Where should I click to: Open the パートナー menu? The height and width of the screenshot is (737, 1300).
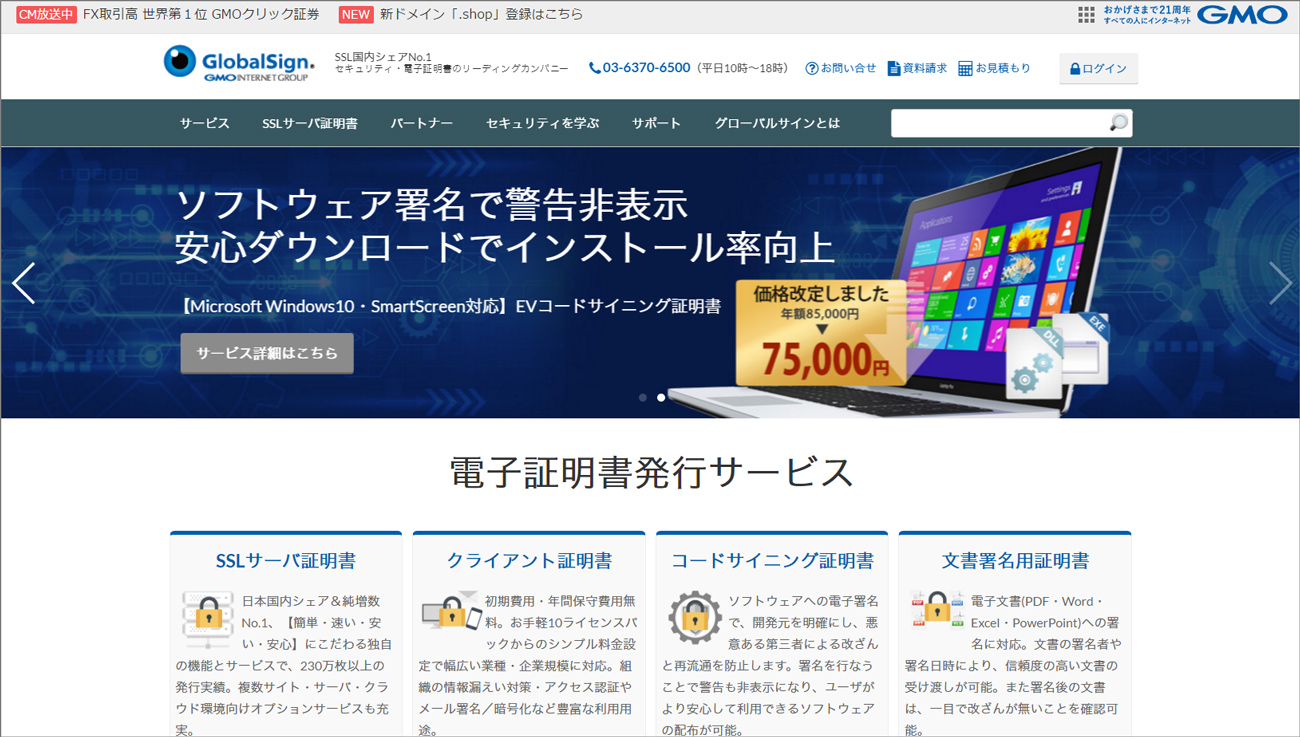click(422, 123)
